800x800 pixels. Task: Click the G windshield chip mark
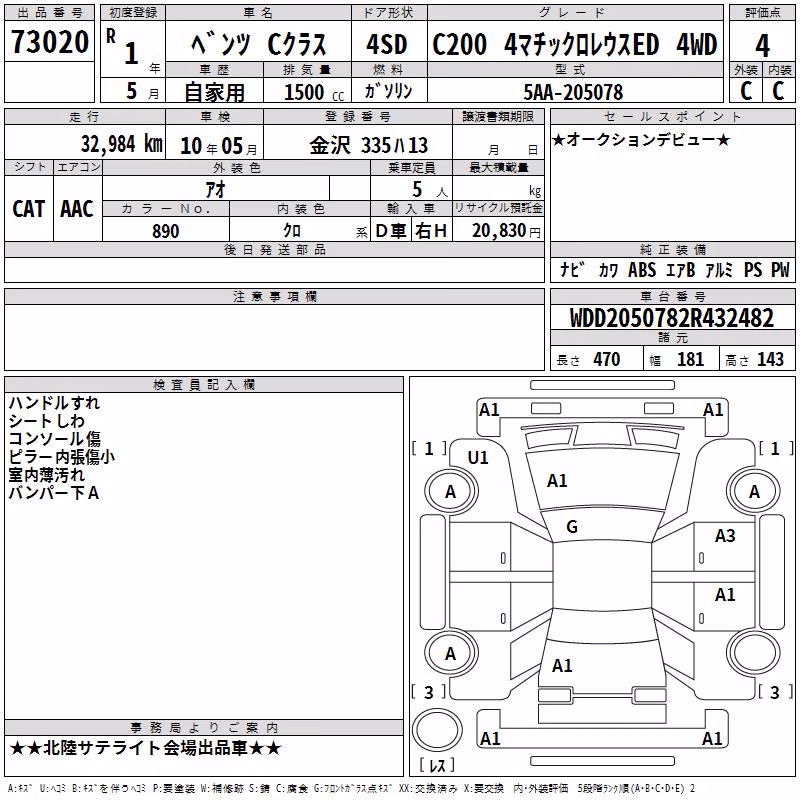click(x=572, y=527)
